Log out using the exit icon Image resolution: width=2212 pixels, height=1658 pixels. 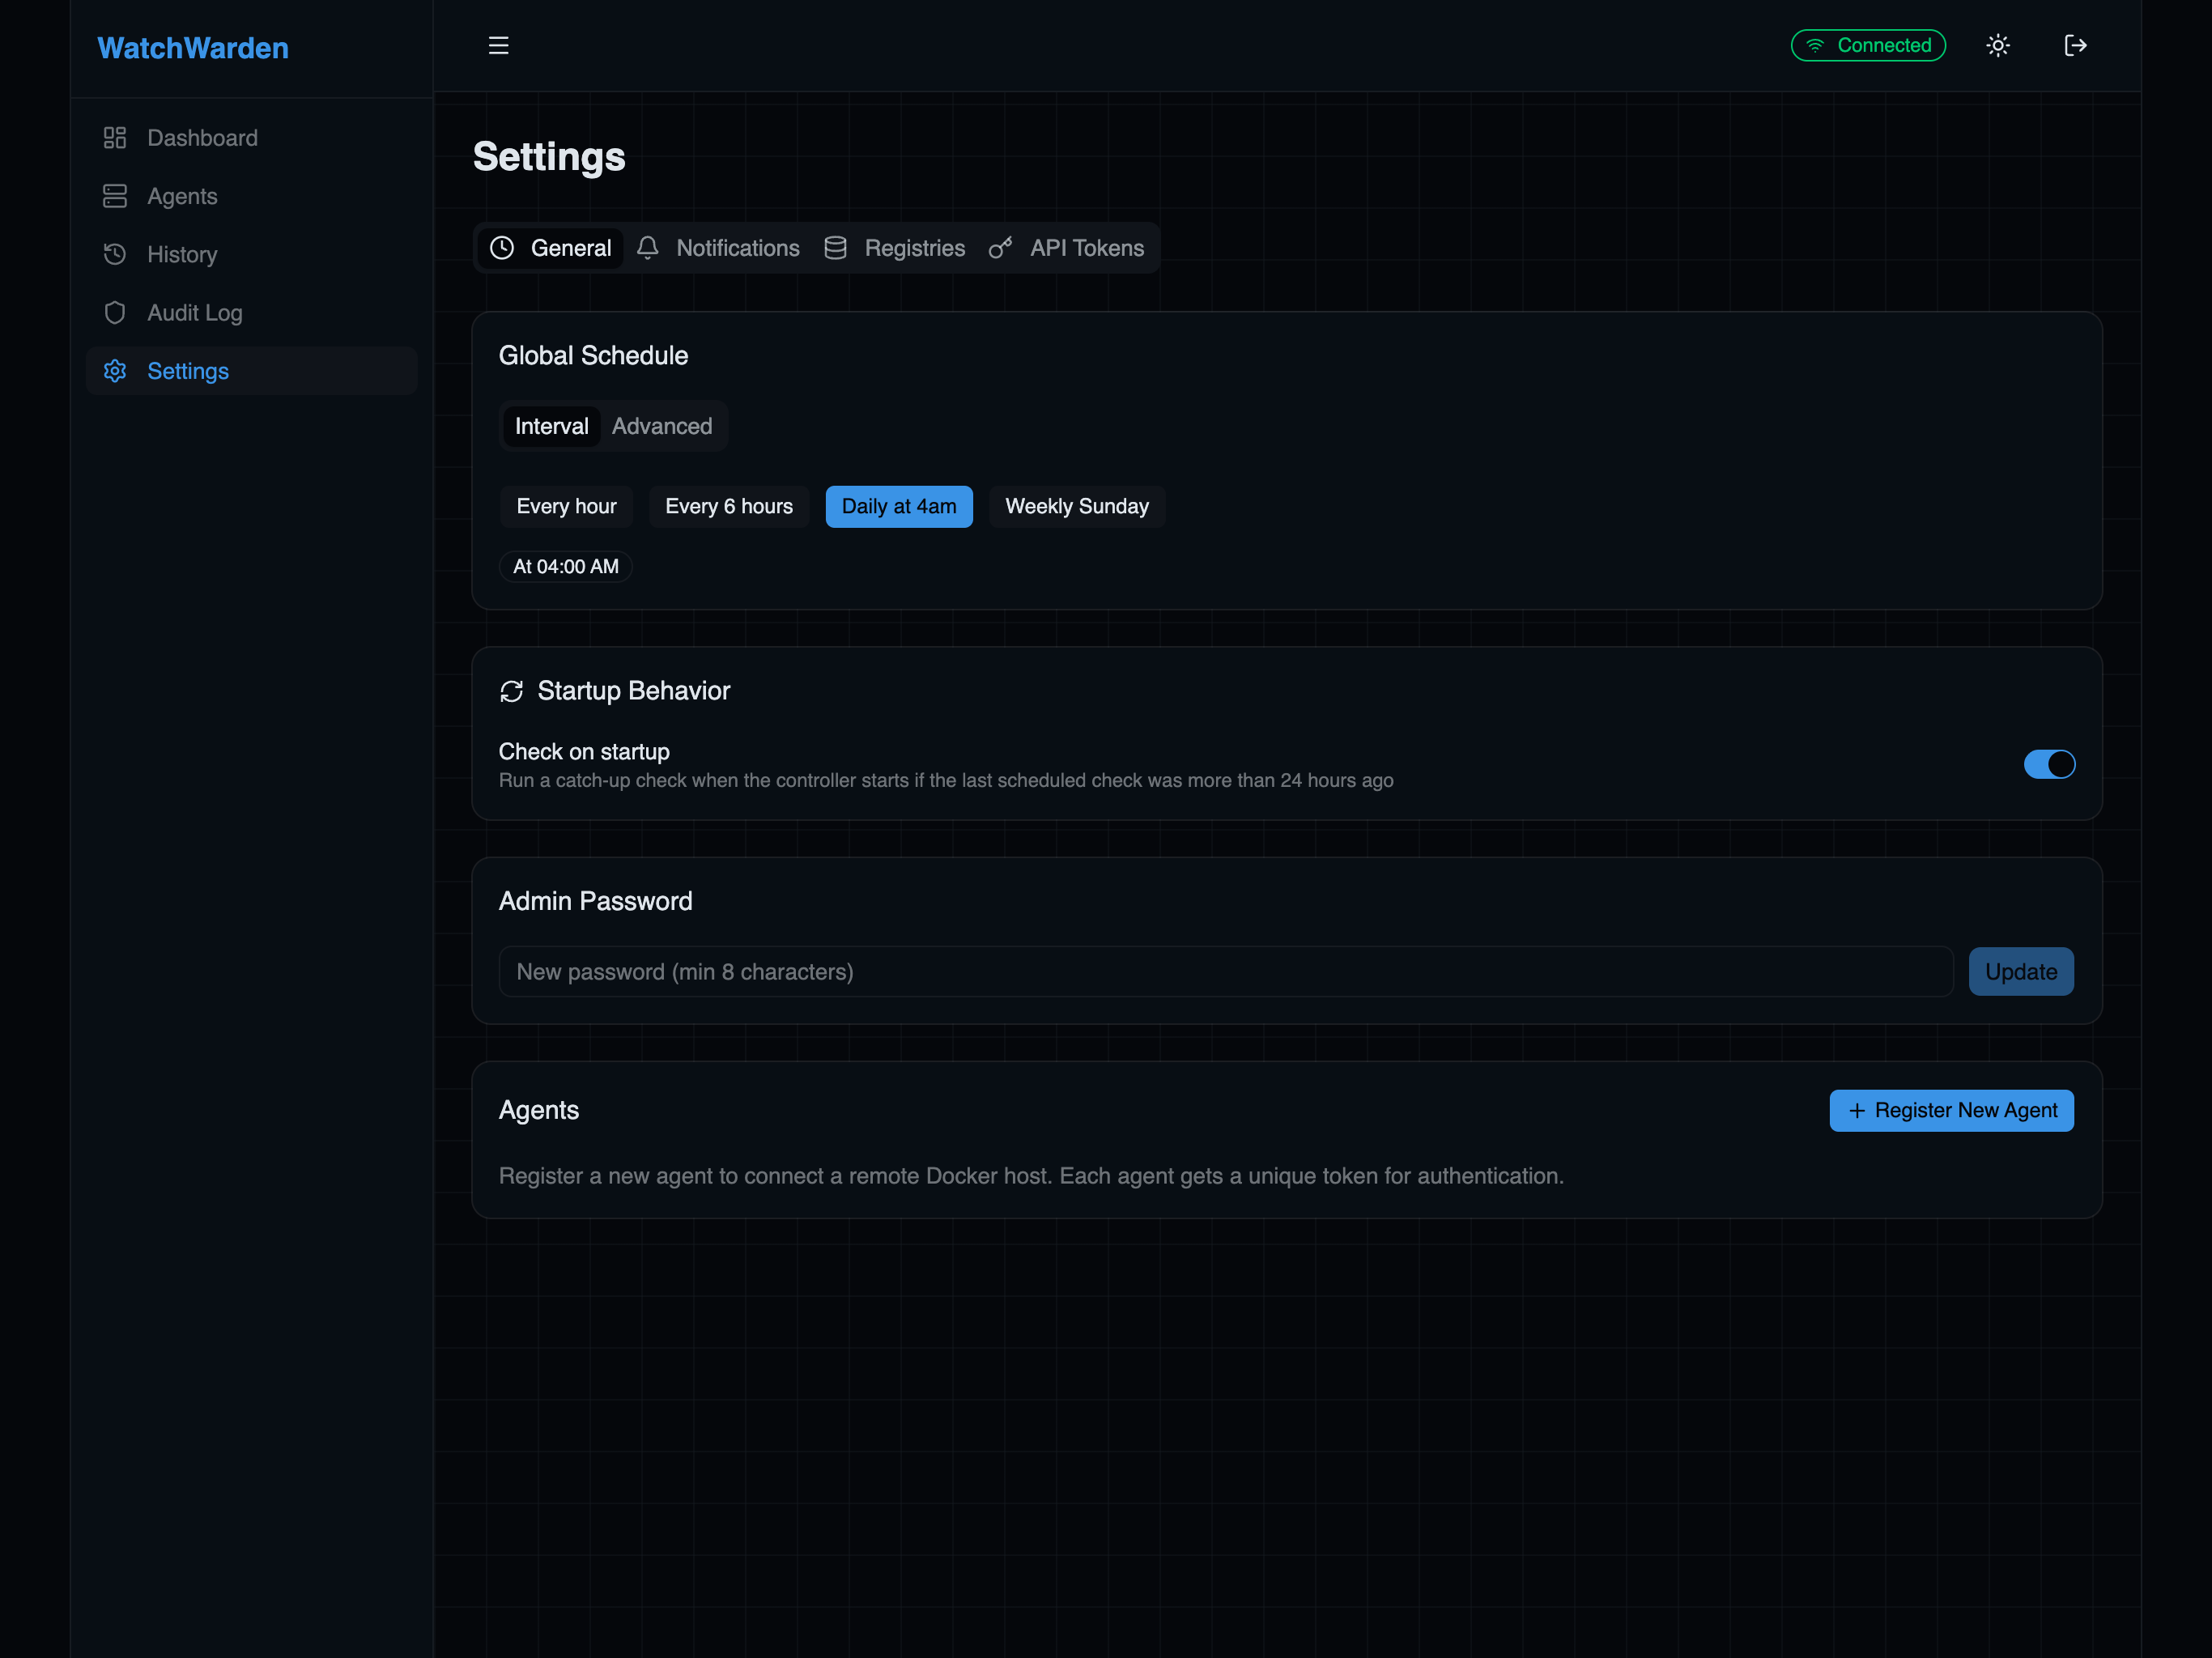click(2076, 45)
